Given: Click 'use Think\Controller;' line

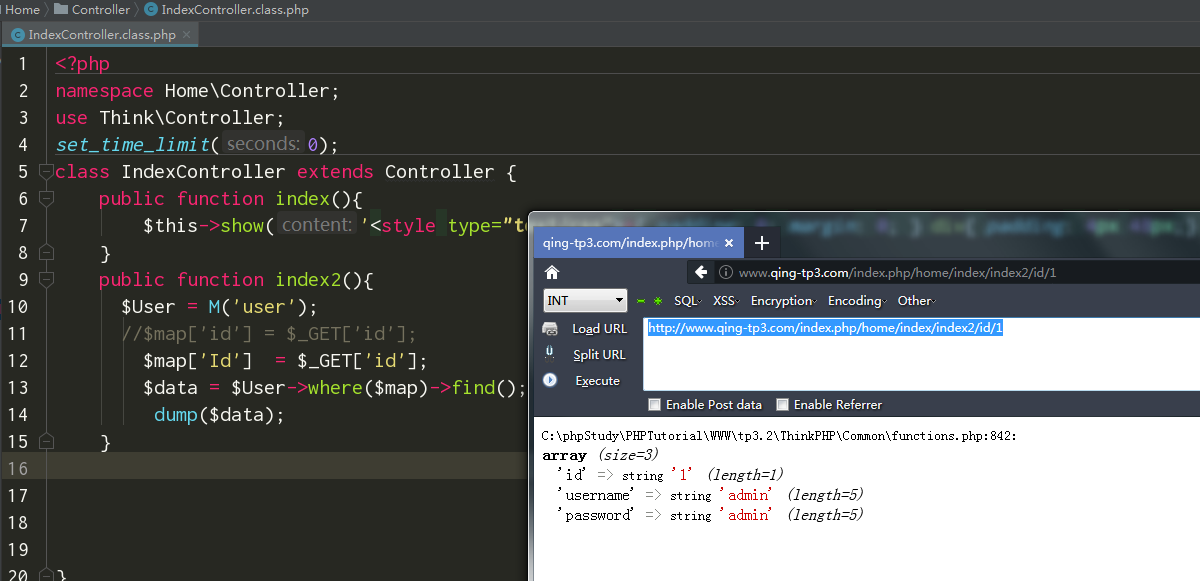Looking at the screenshot, I should point(170,118).
